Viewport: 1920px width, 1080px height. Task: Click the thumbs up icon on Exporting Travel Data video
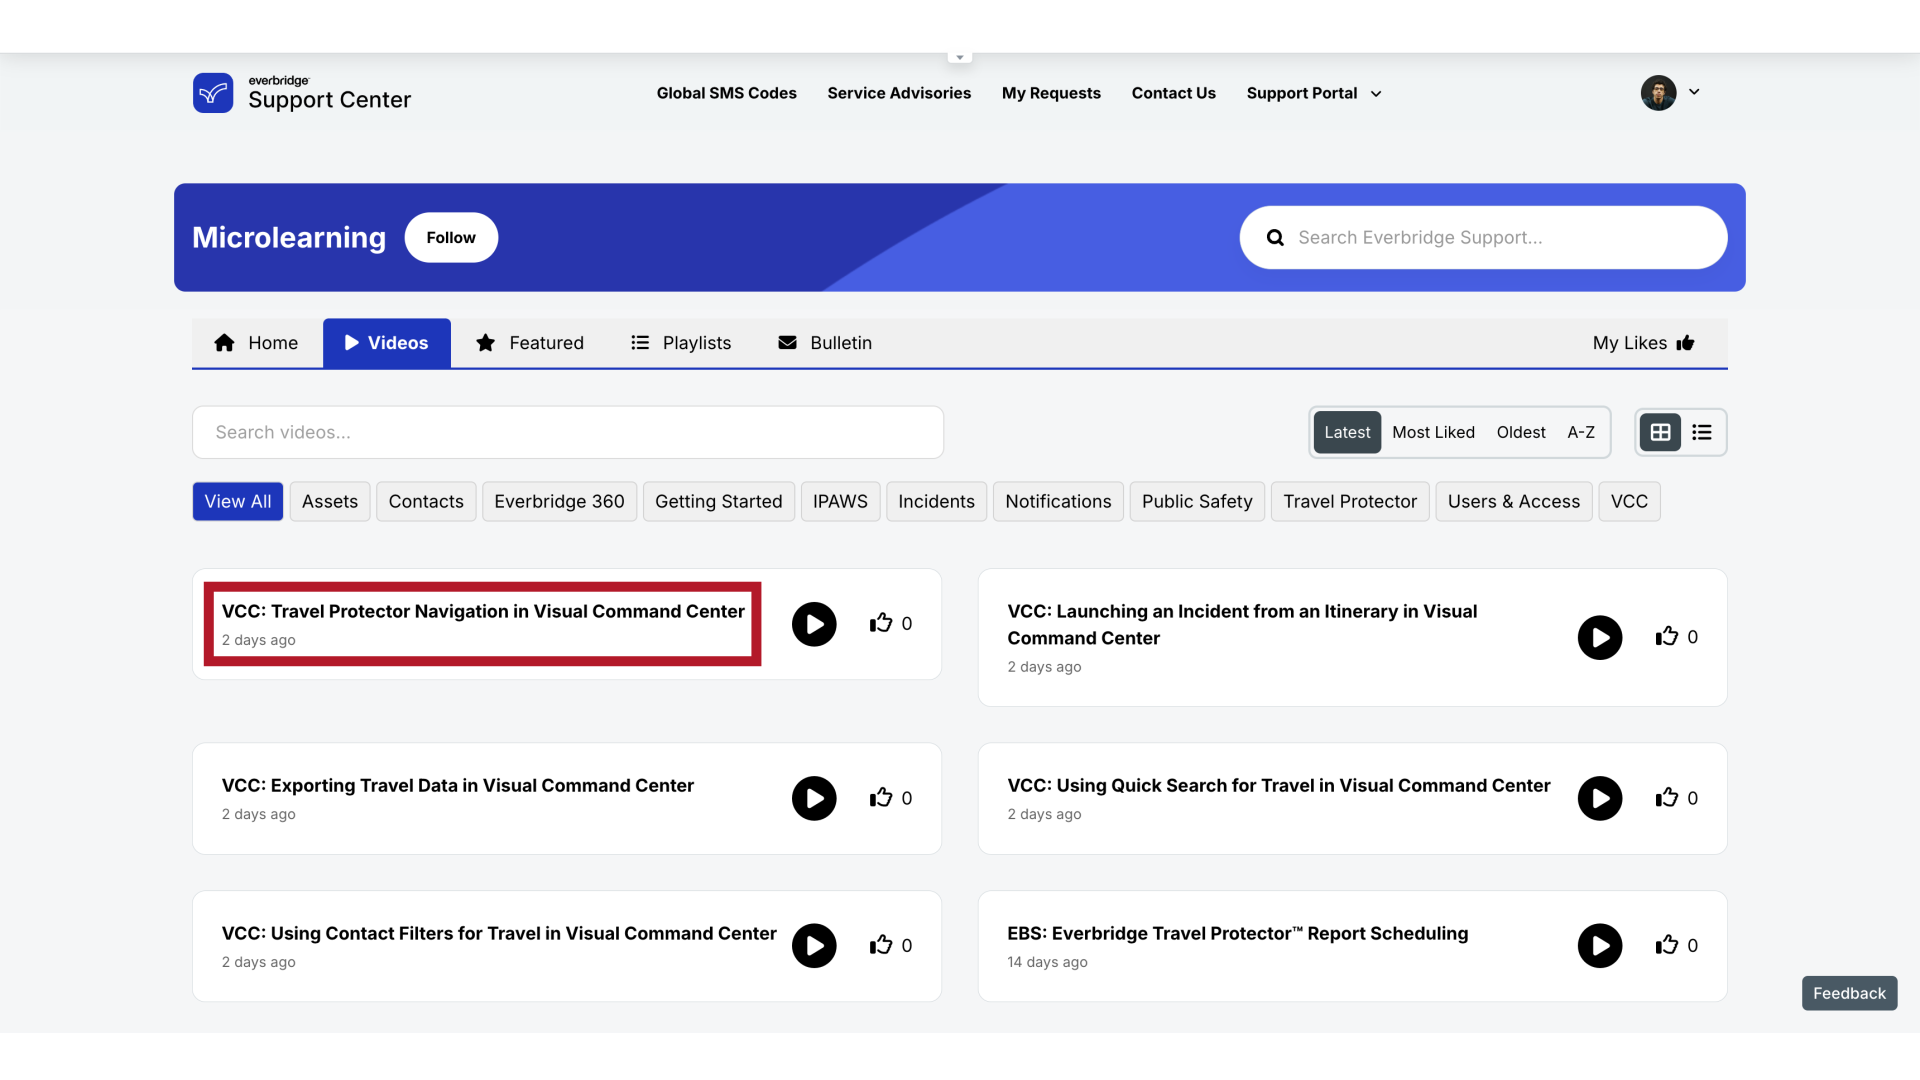click(x=882, y=796)
